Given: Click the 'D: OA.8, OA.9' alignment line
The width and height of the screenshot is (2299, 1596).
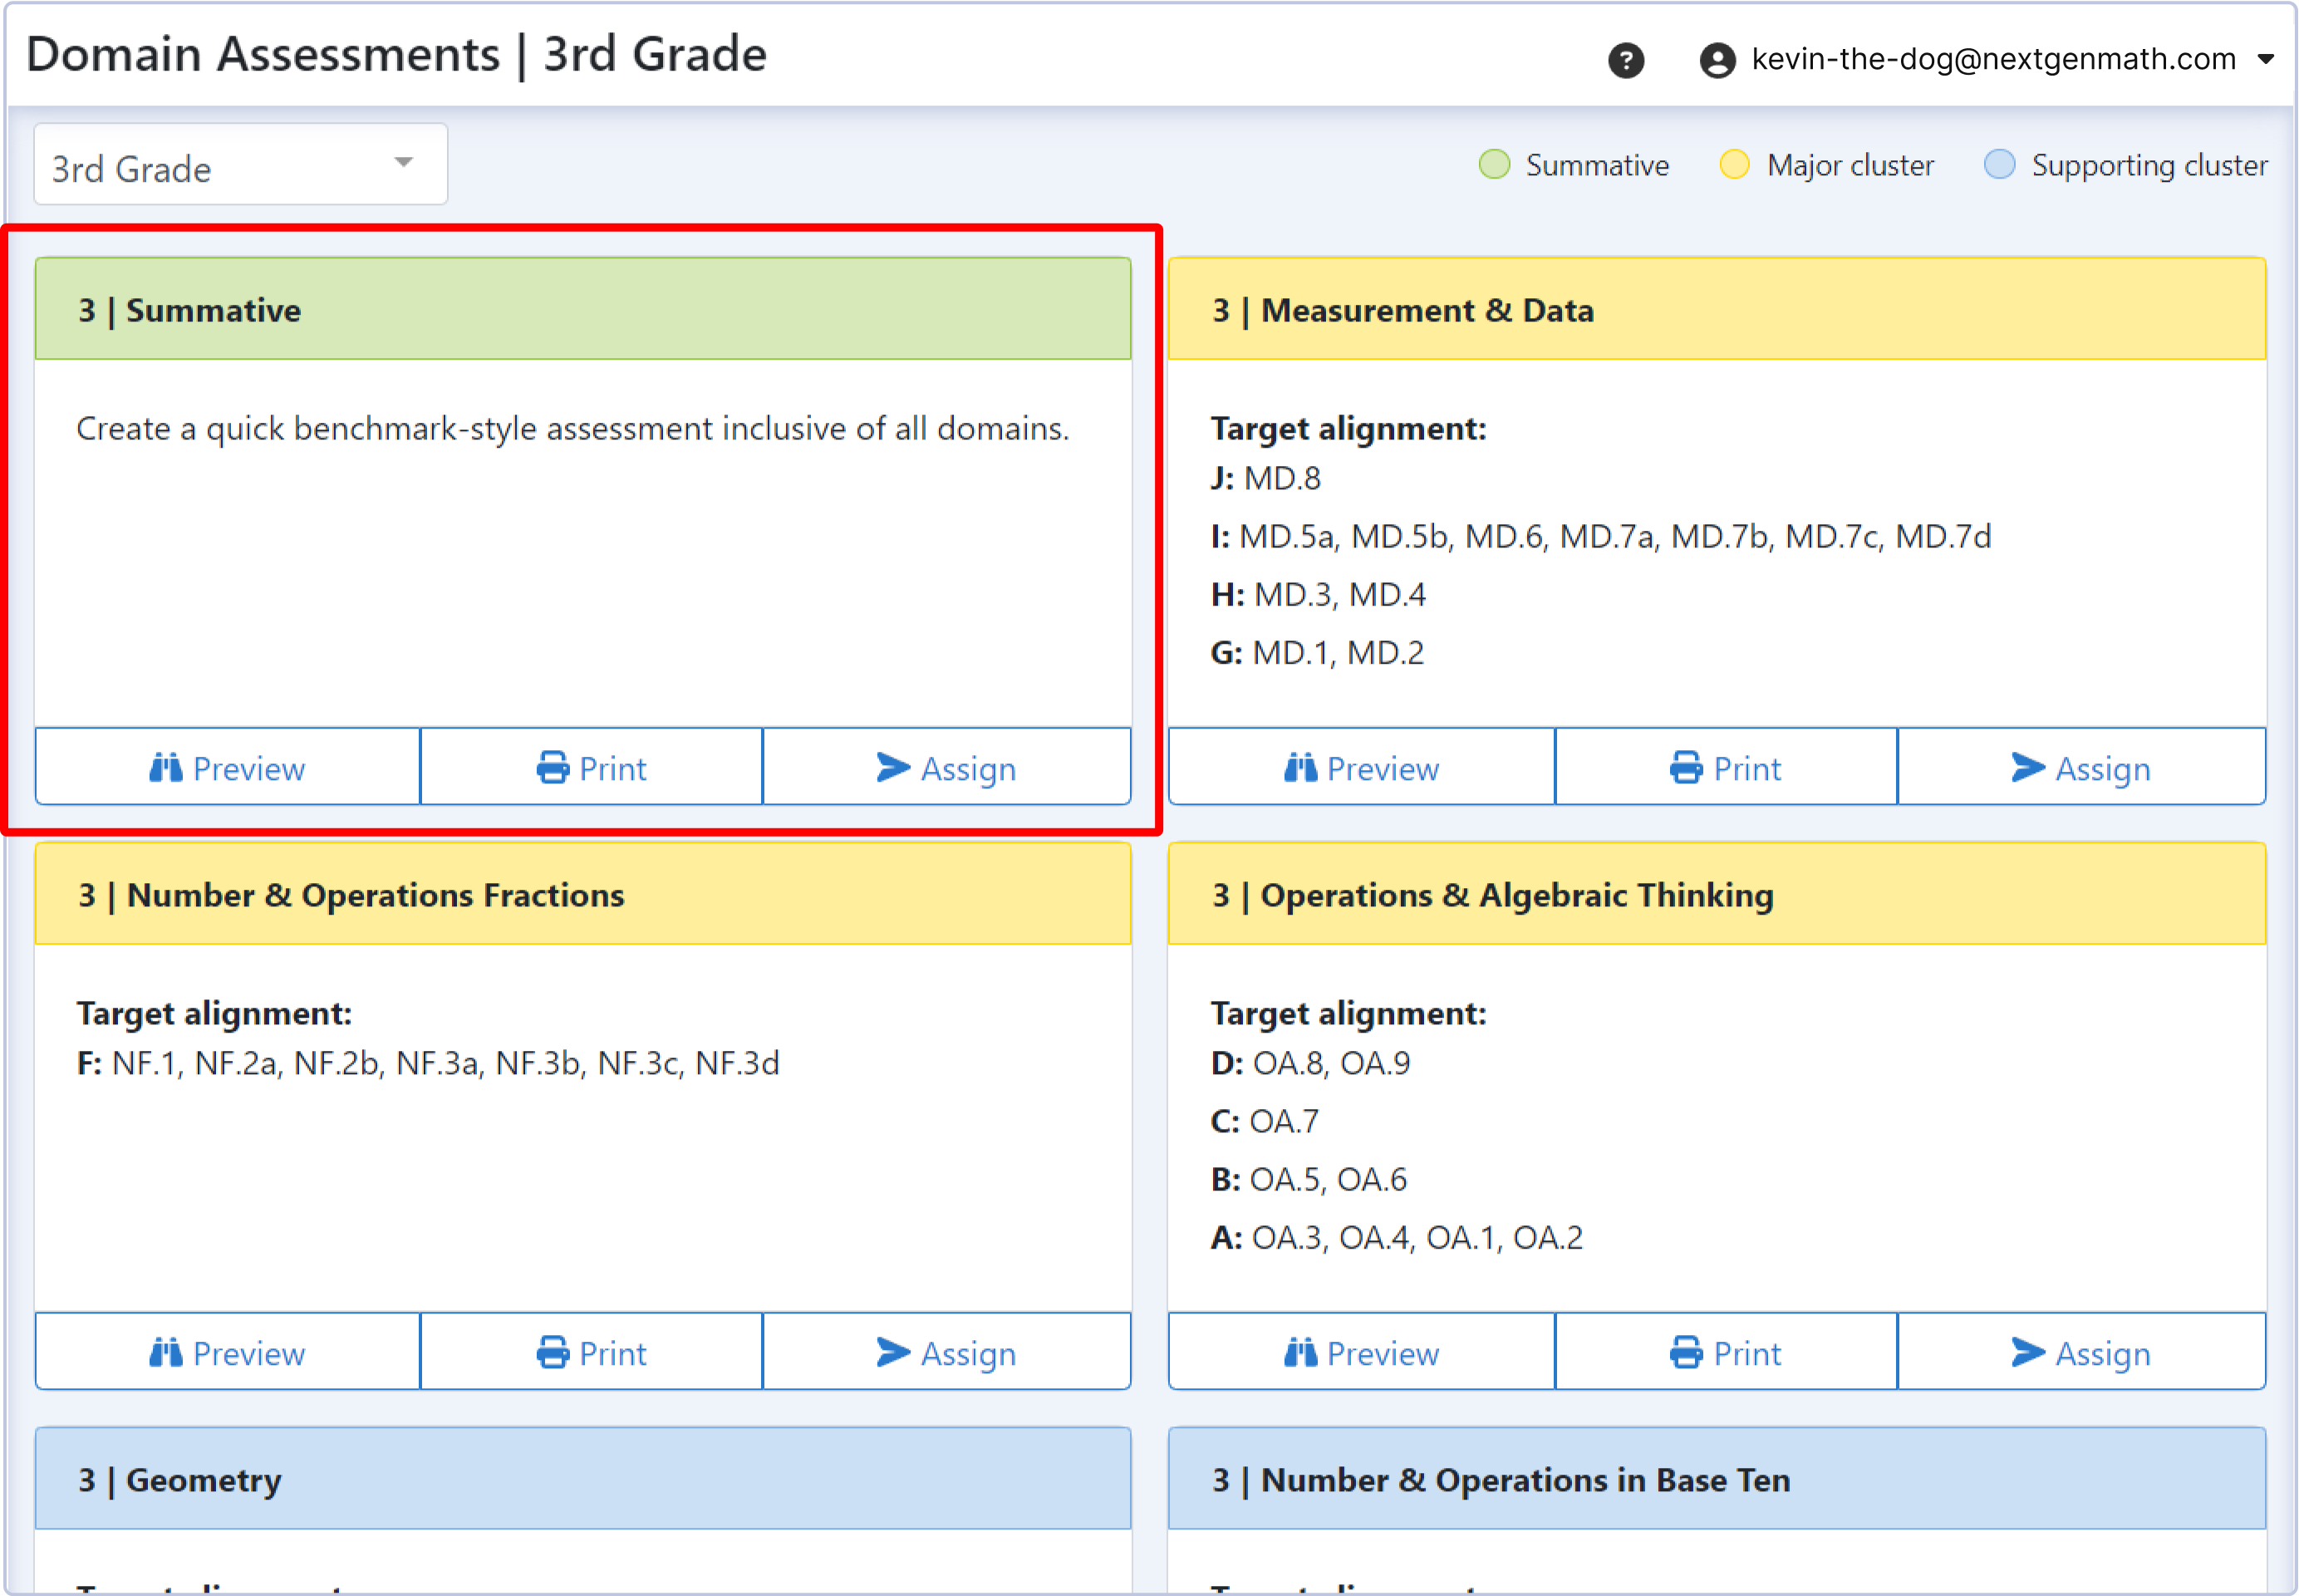Looking at the screenshot, I should tap(1310, 1063).
